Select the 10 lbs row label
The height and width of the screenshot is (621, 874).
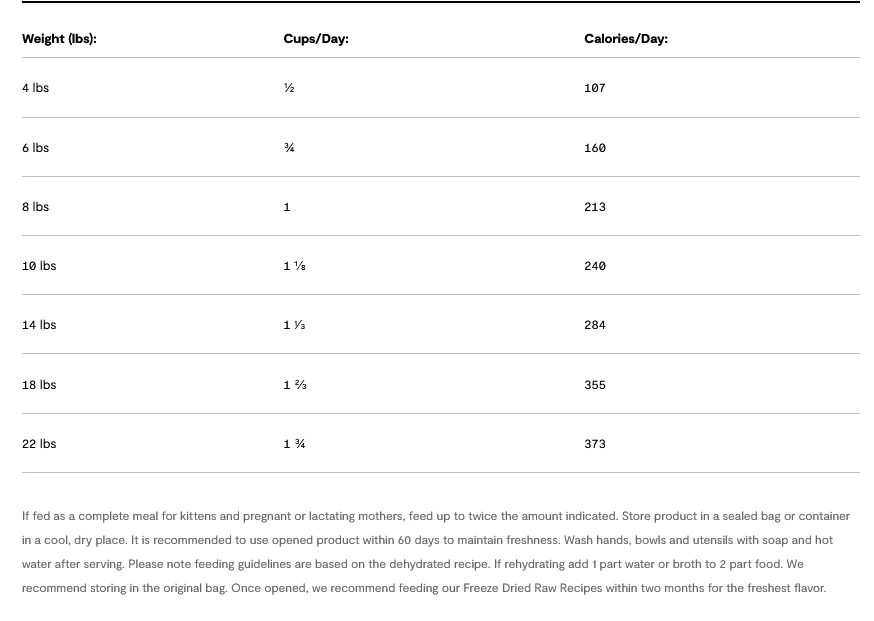[x=39, y=266]
